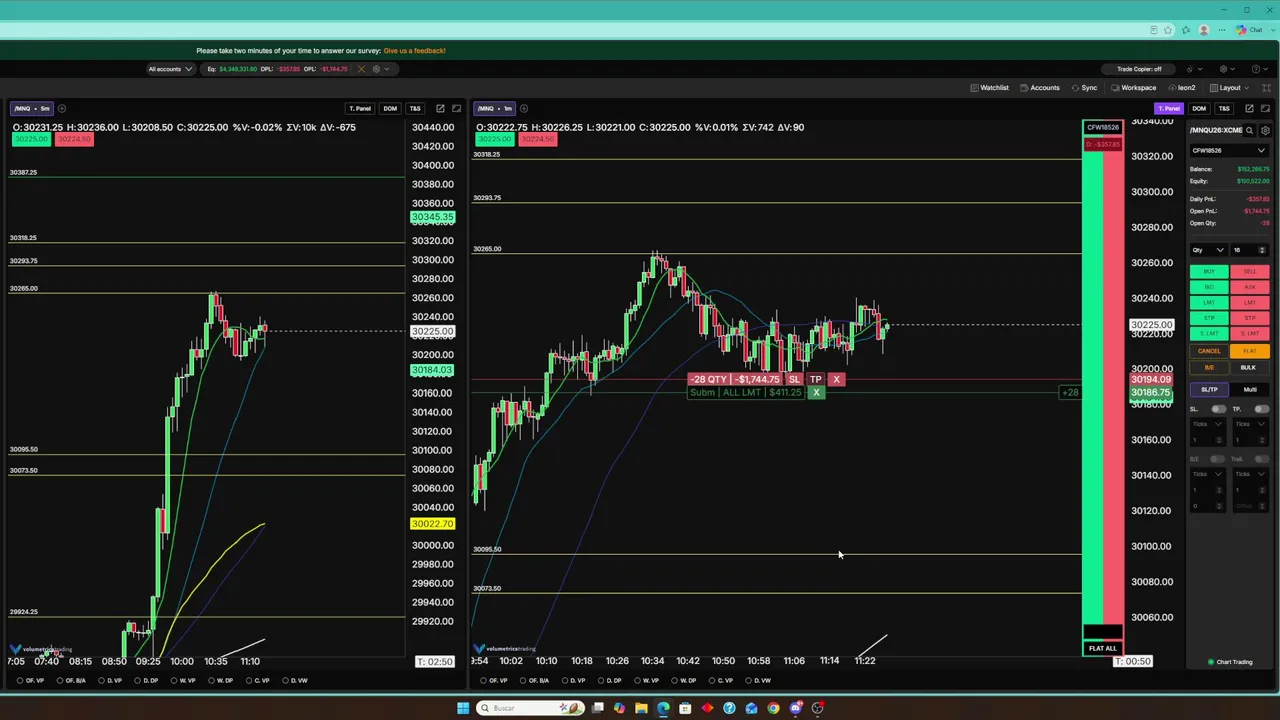Click the Give us a feedback link
This screenshot has width=1280, height=720.
click(x=414, y=50)
